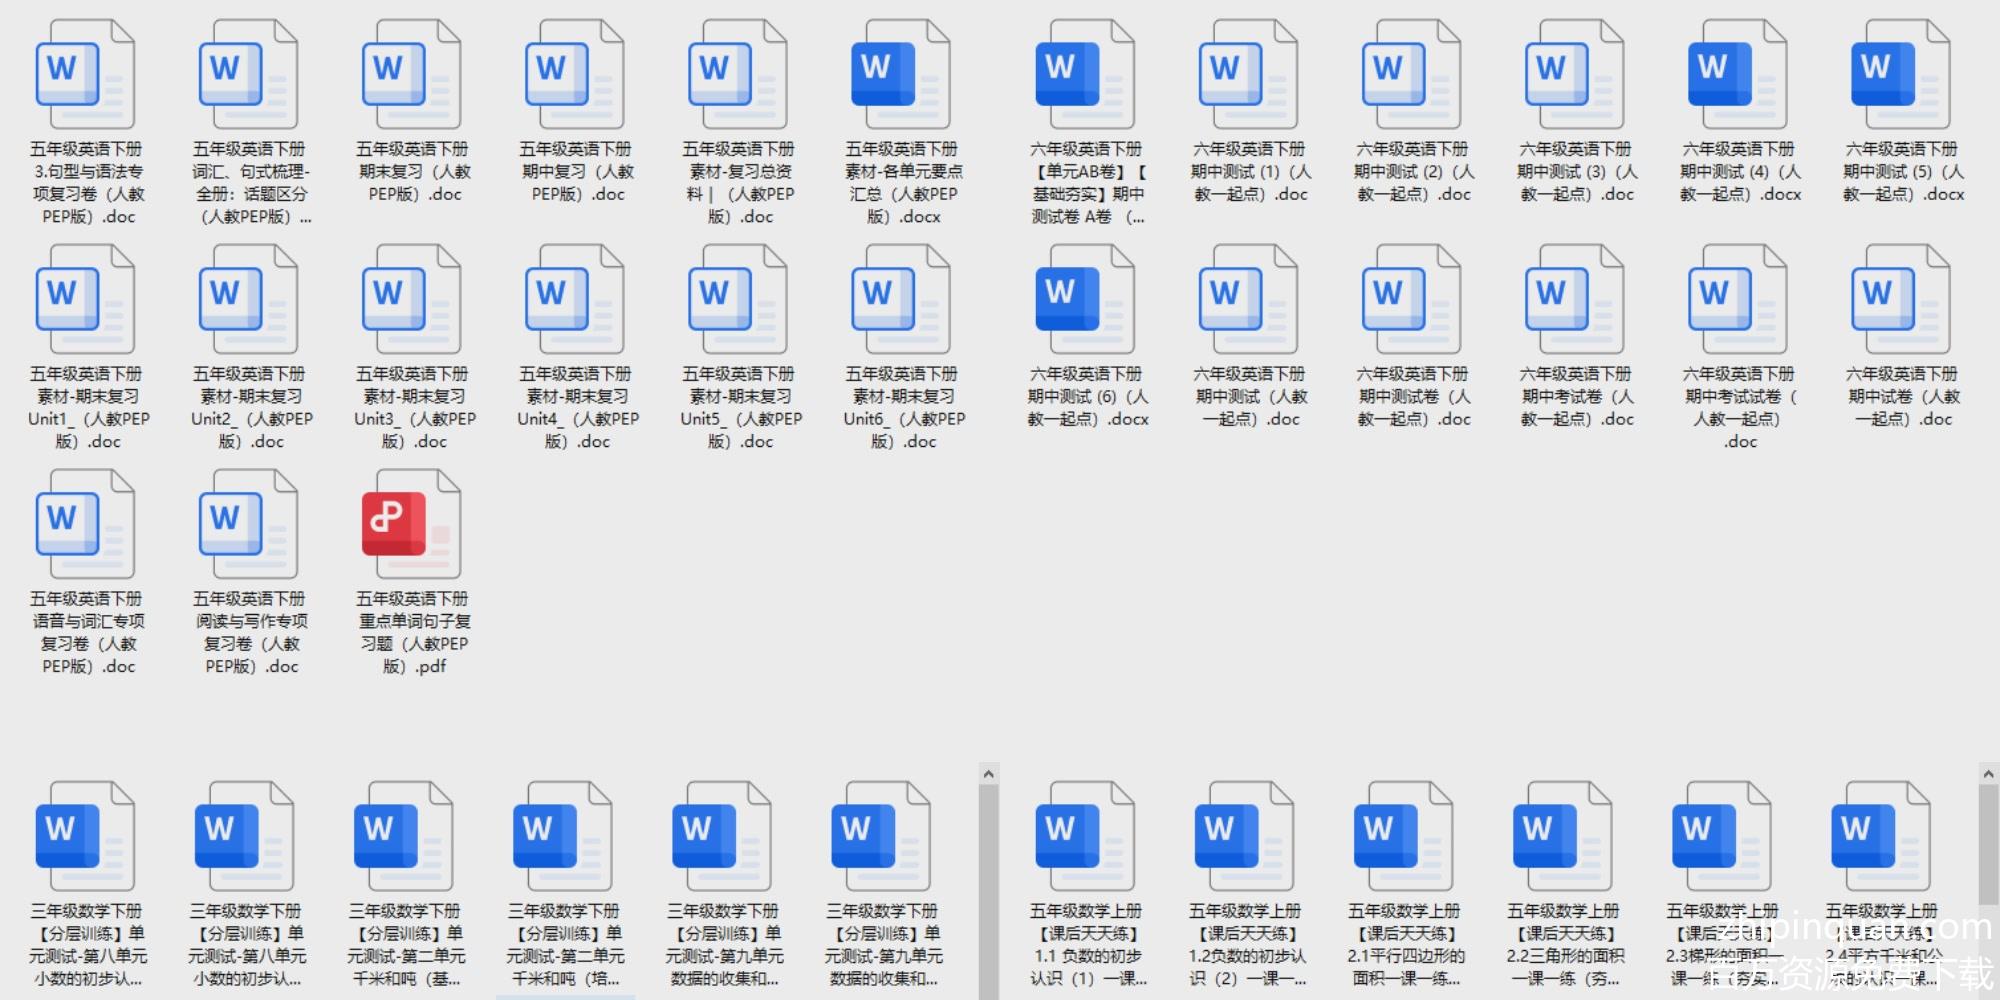The height and width of the screenshot is (1000, 2000).
Task: Open the 重点单词句子复习题 PDF file
Action: tap(412, 573)
